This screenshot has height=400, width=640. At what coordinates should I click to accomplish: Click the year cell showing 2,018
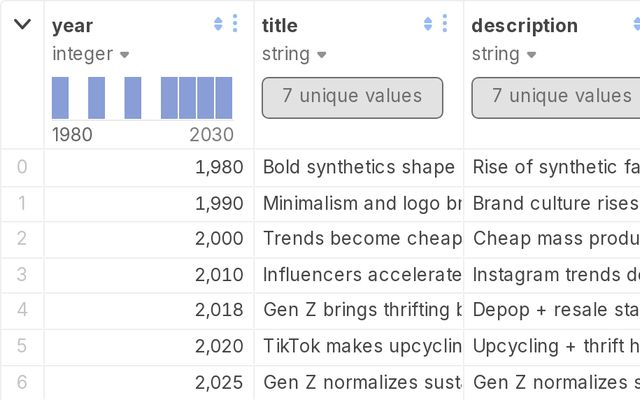tap(149, 310)
